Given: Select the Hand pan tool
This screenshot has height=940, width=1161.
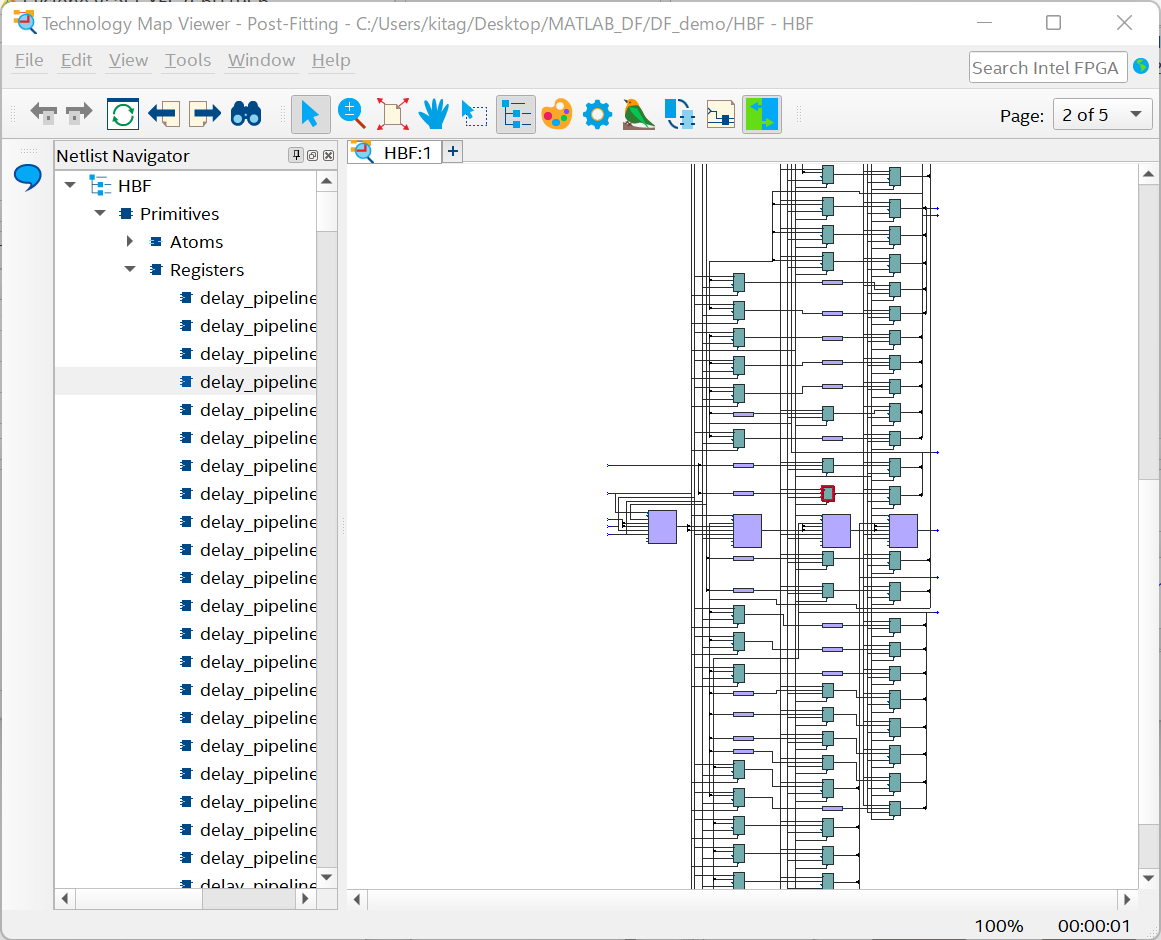Looking at the screenshot, I should (433, 114).
